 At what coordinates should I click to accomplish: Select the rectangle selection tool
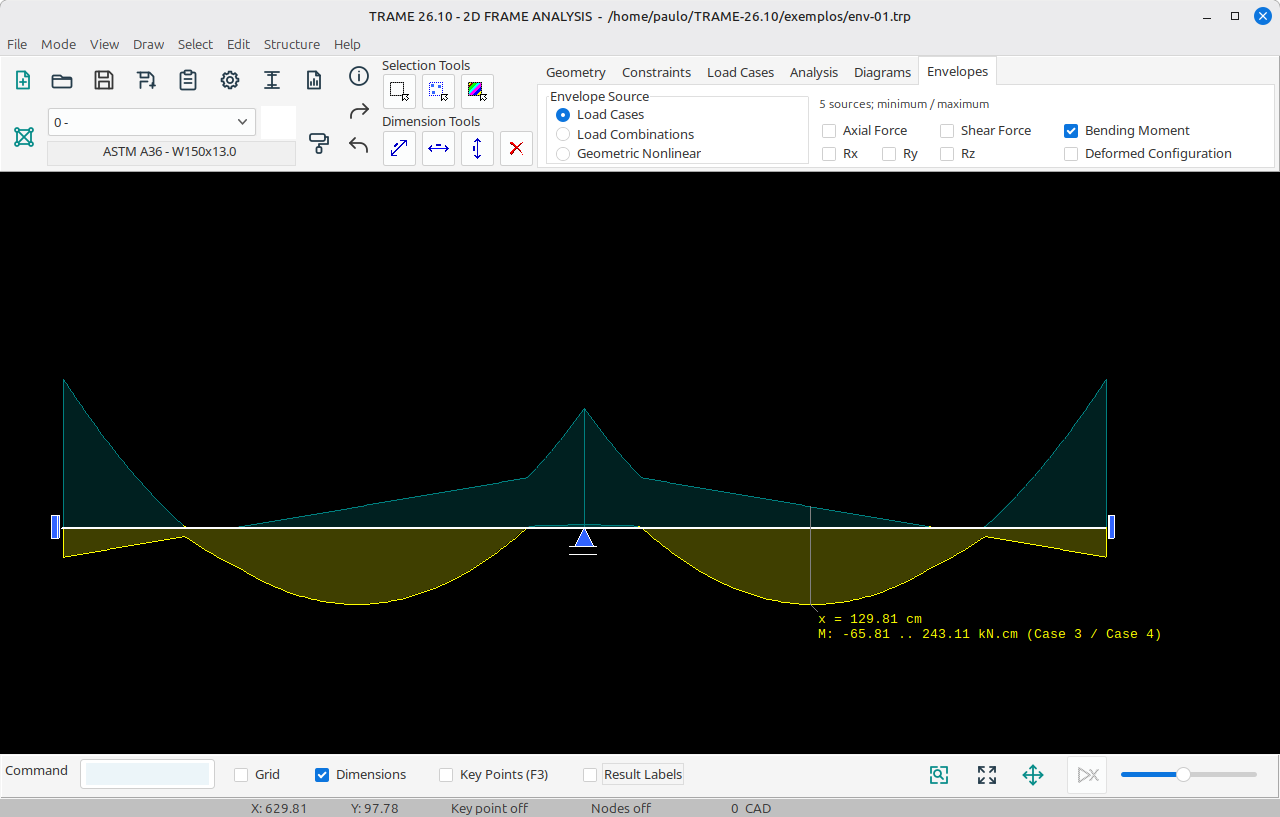tap(399, 92)
